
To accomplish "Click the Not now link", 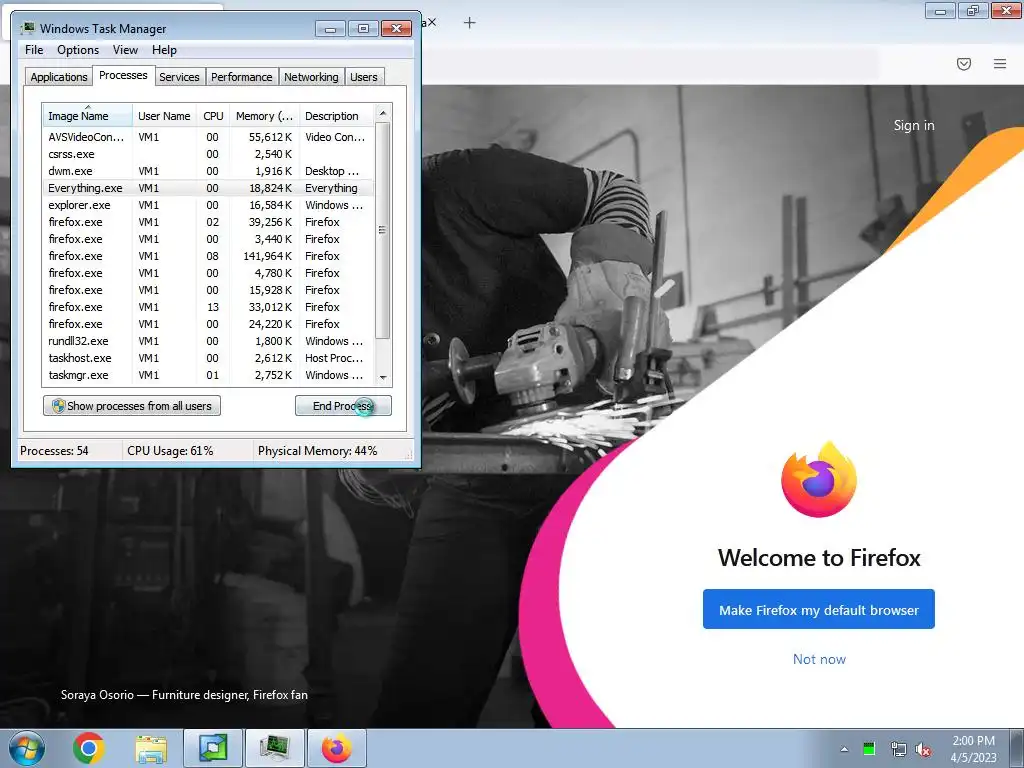I will coord(819,659).
